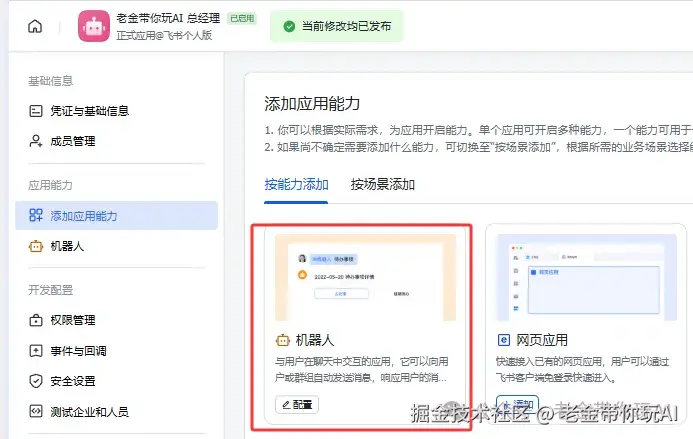Open 成员管理 in the sidebar
The image size is (693, 439).
point(116,141)
